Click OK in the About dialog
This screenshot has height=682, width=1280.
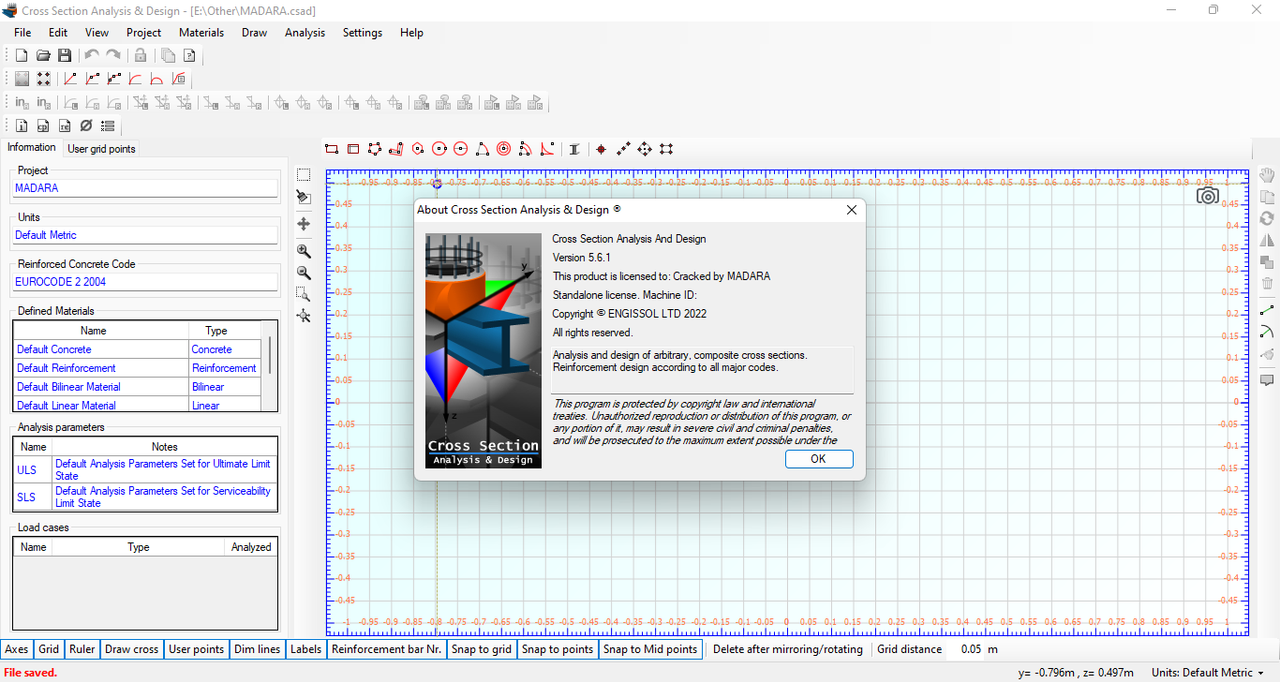pyautogui.click(x=818, y=459)
